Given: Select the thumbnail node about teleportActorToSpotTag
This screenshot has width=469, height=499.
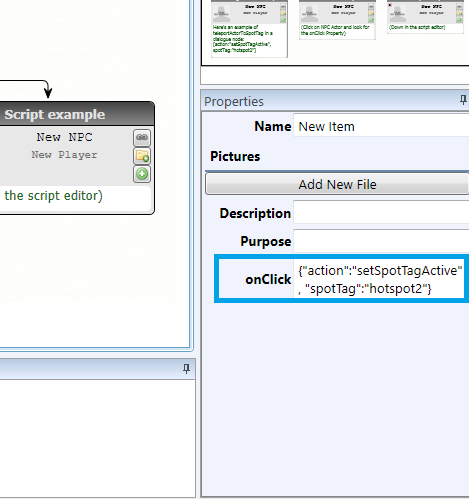Looking at the screenshot, I should pos(249,28).
